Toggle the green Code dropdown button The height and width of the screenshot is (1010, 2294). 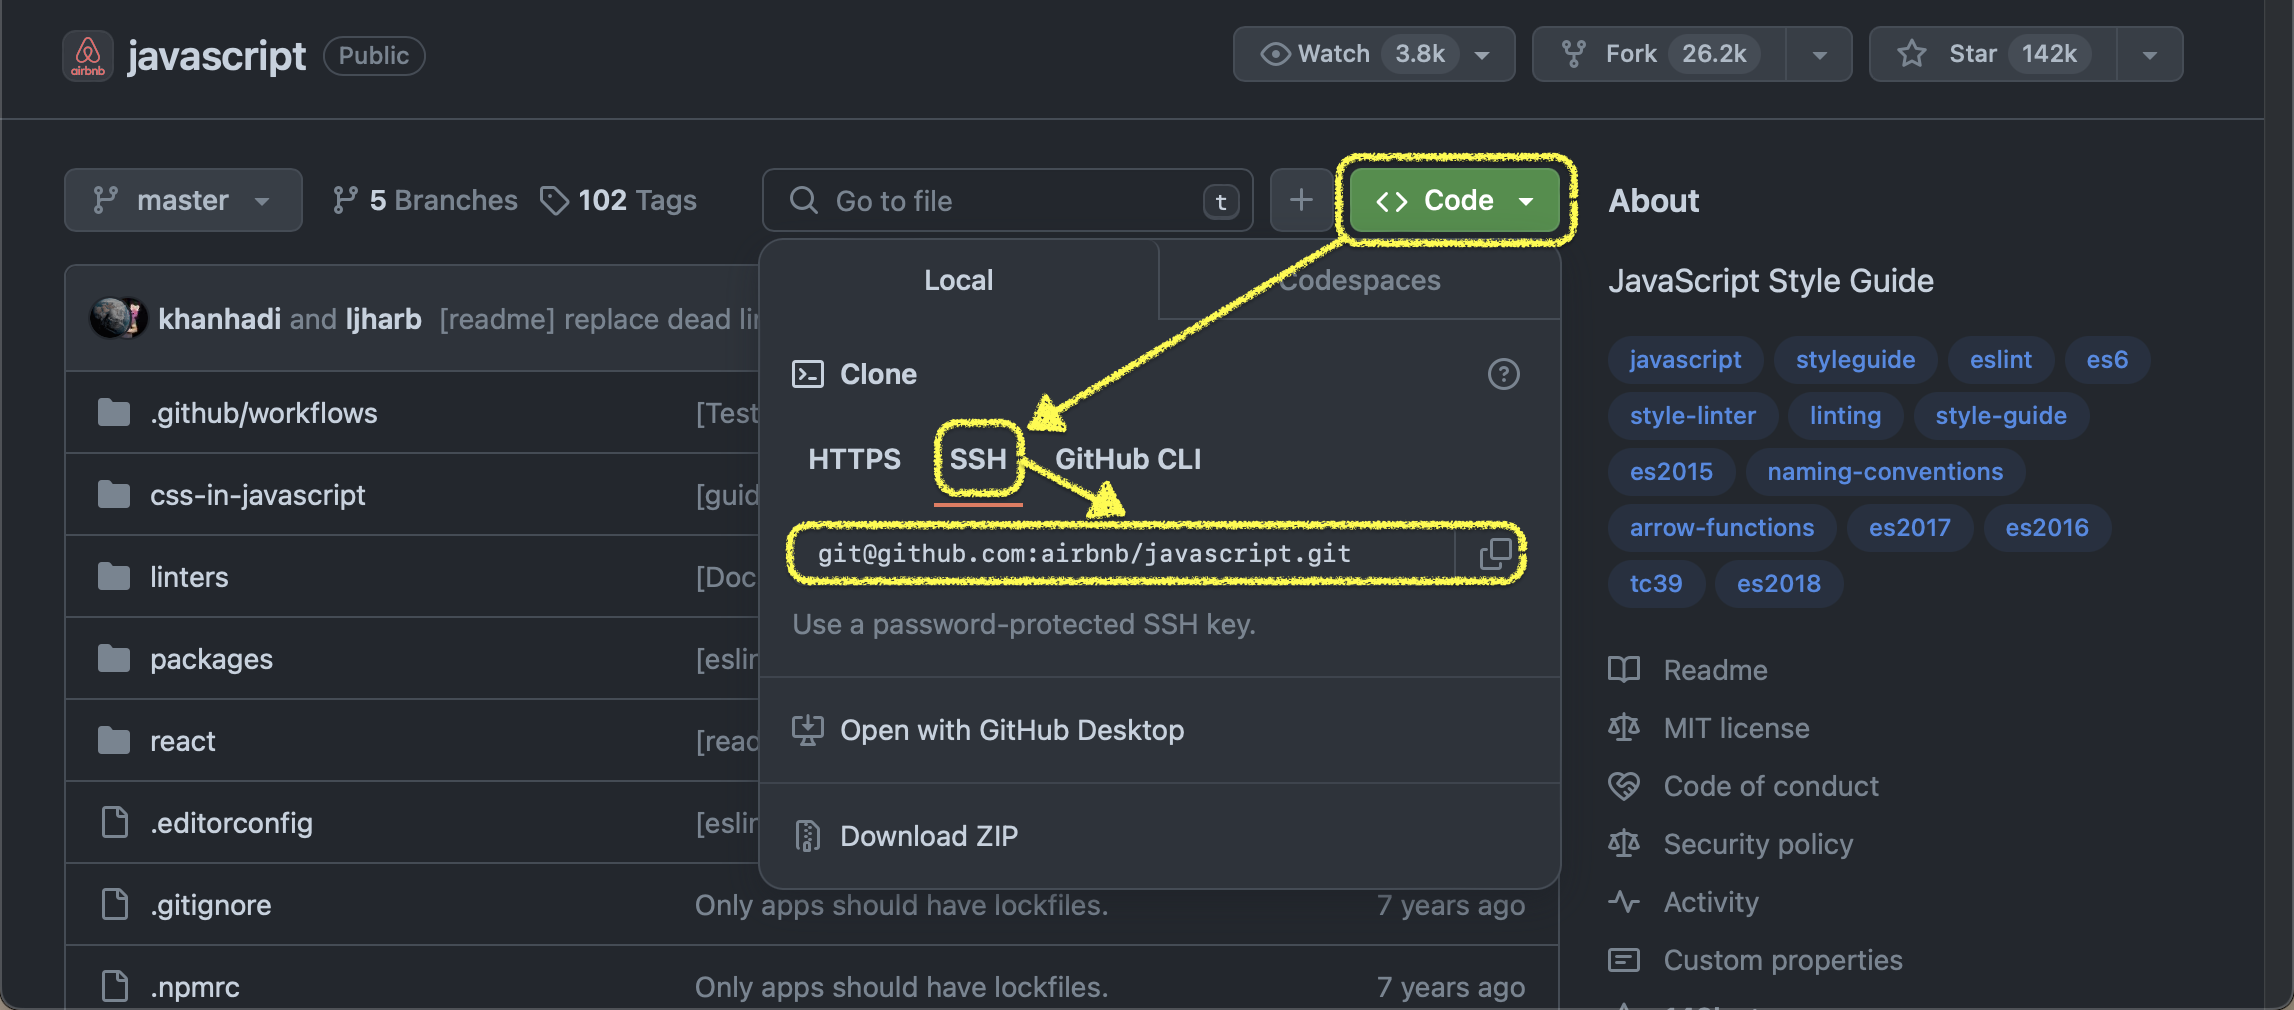pos(1455,200)
